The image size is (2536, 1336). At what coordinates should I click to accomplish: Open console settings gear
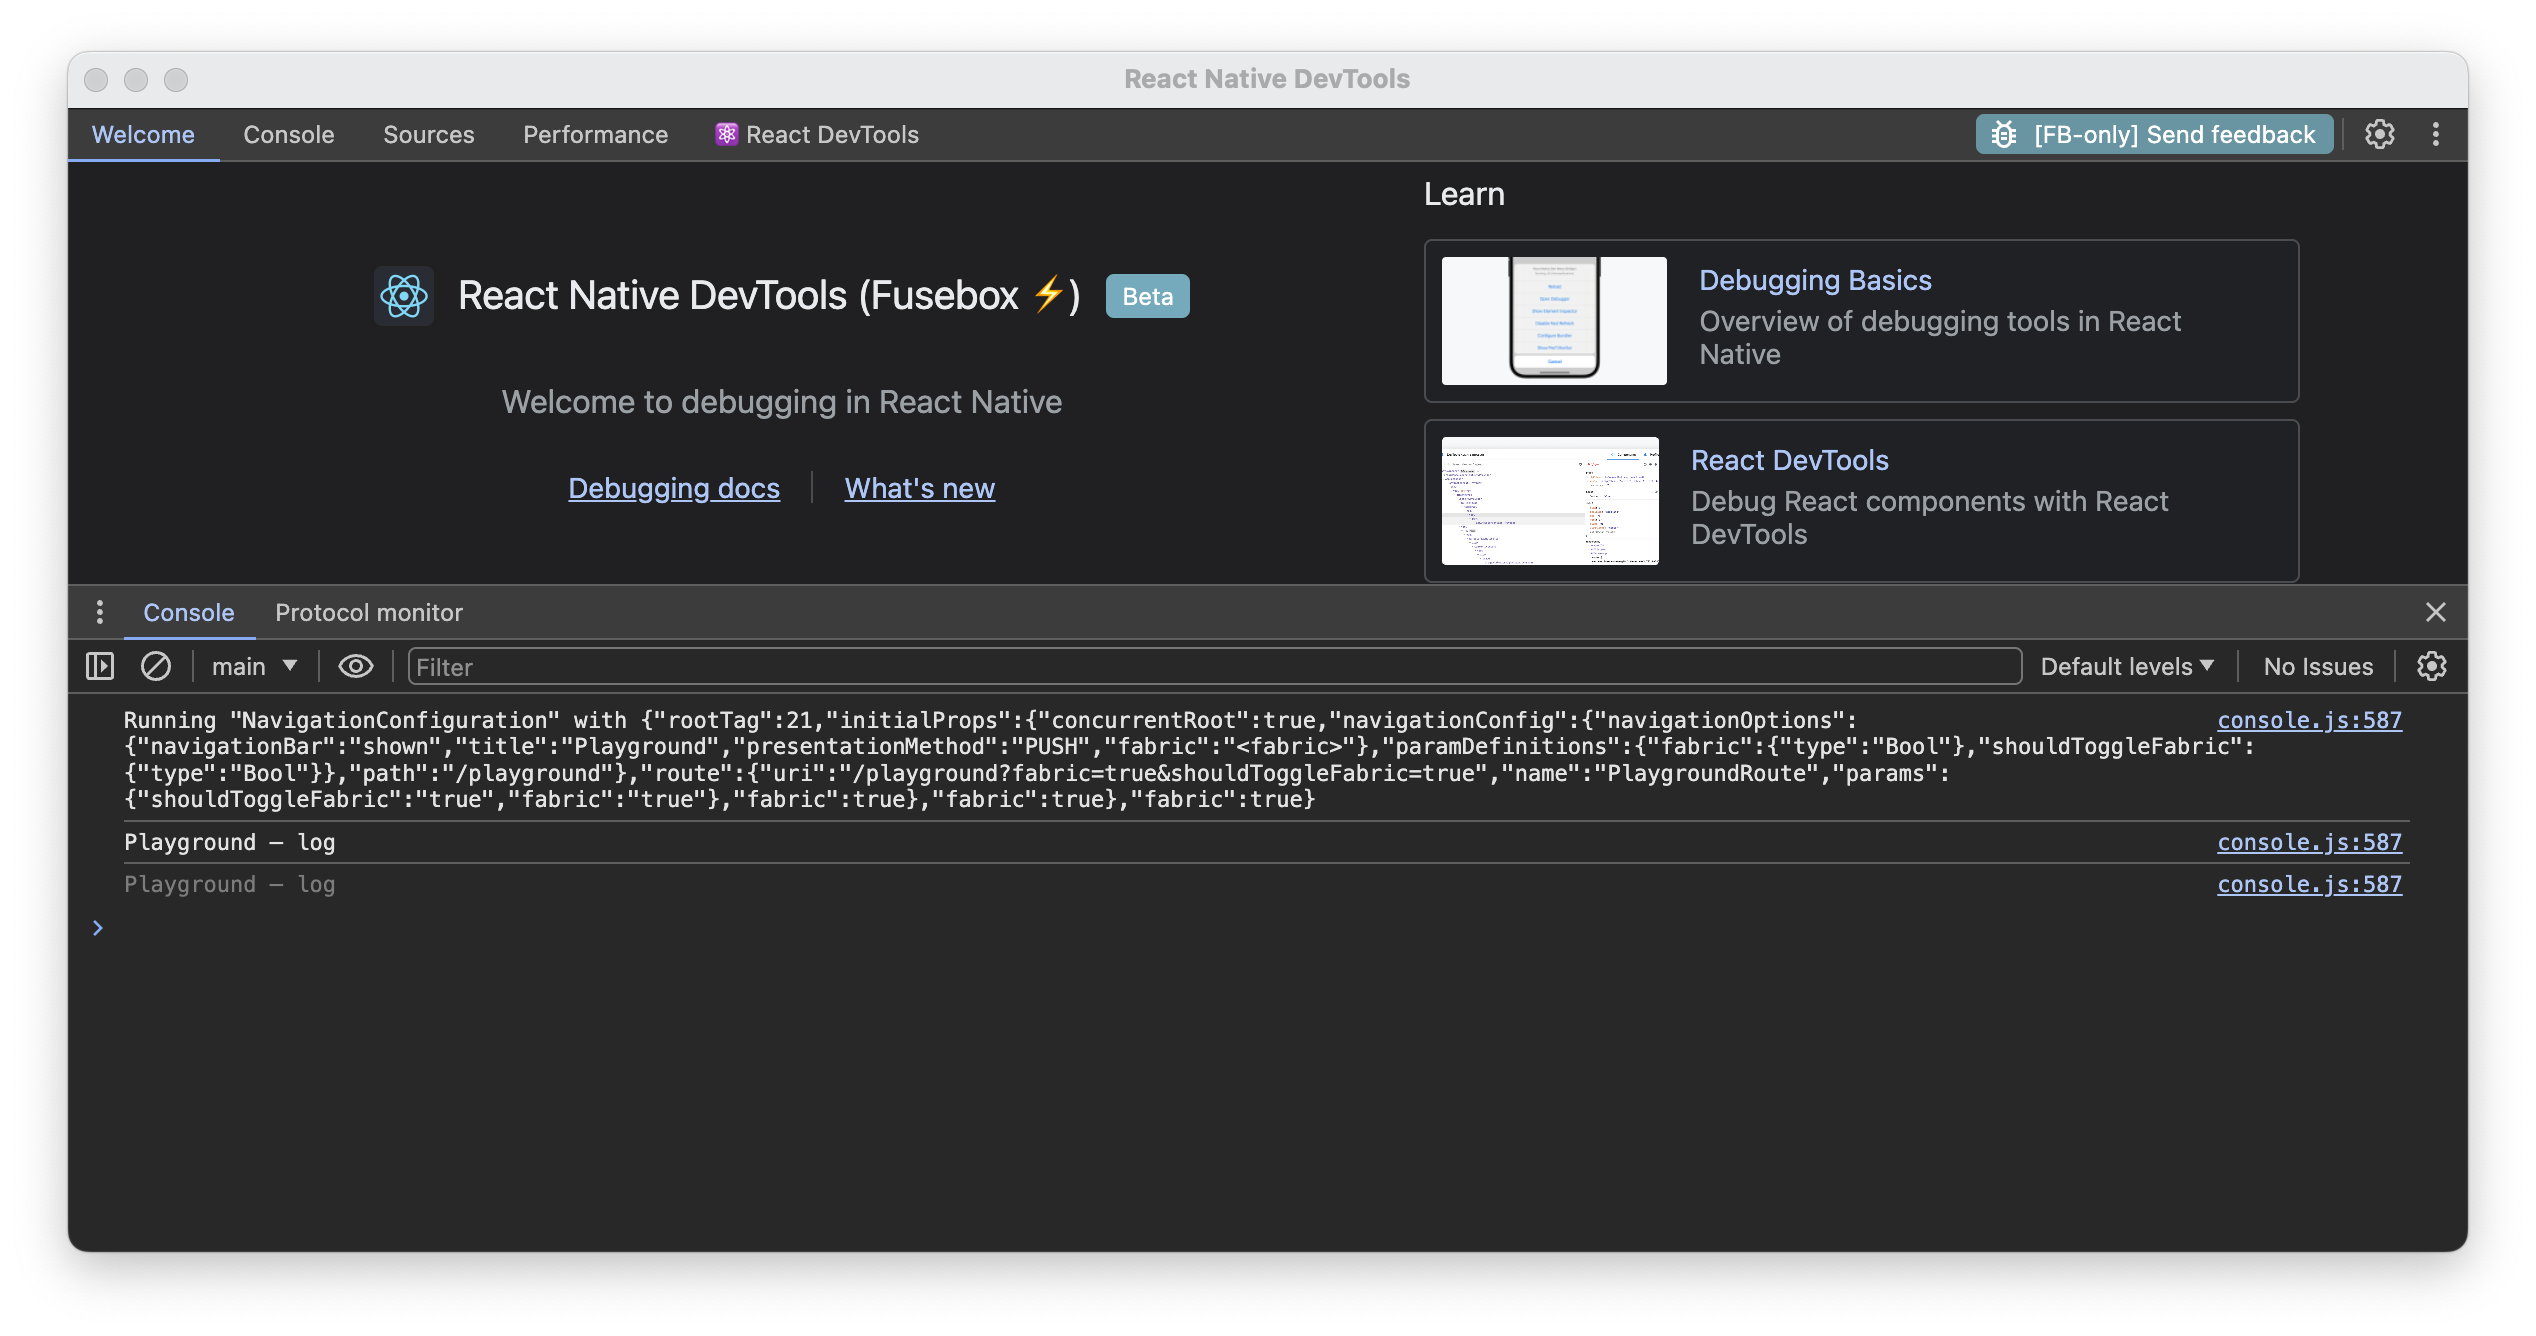[2432, 666]
